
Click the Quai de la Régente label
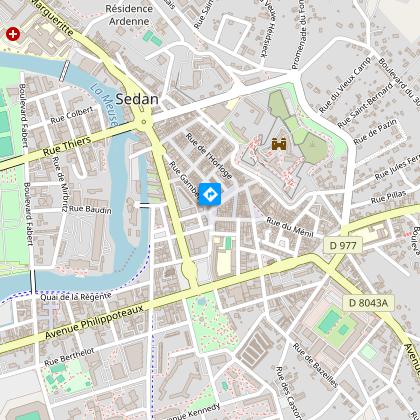76,296
